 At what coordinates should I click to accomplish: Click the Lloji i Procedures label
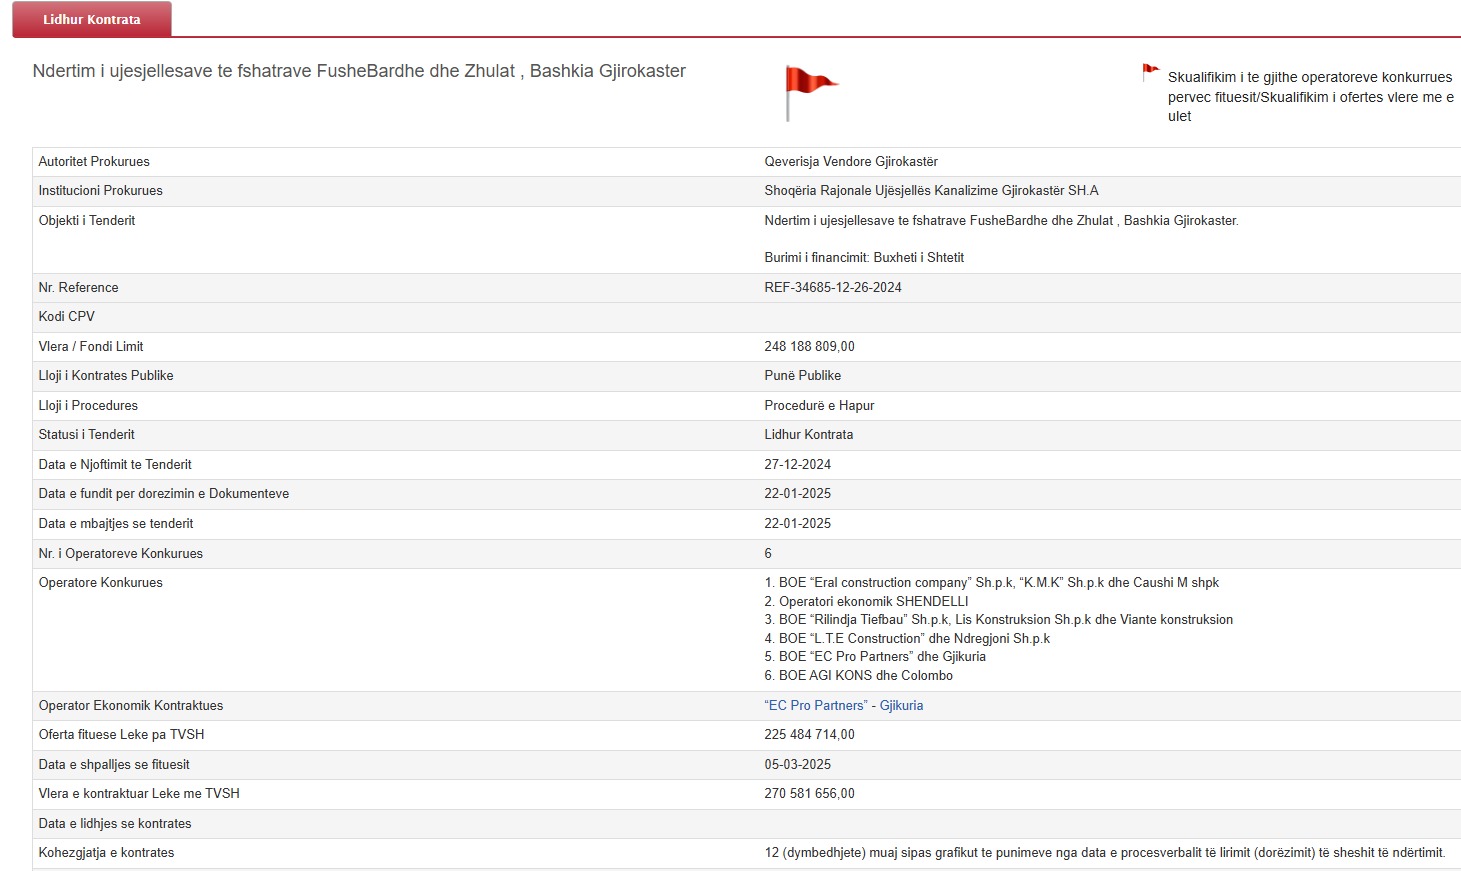tap(88, 405)
